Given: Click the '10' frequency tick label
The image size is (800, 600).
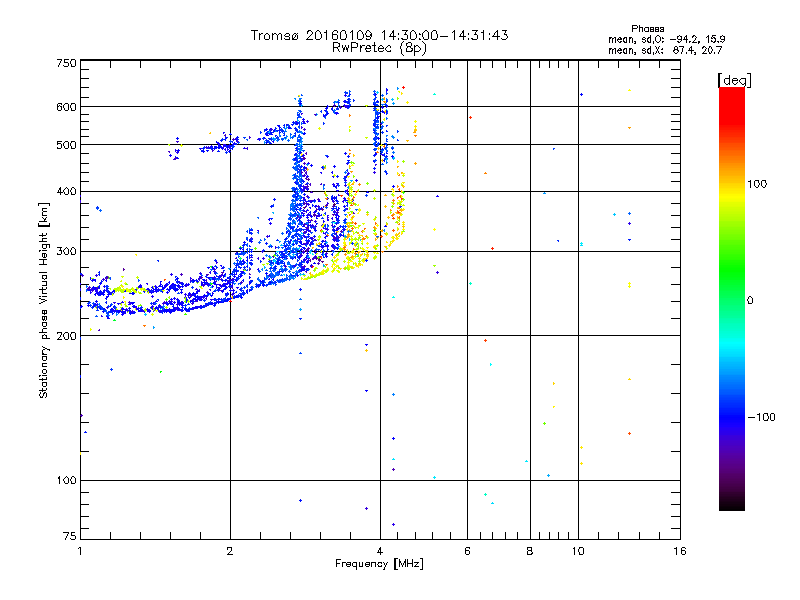Looking at the screenshot, I should coord(578,551).
